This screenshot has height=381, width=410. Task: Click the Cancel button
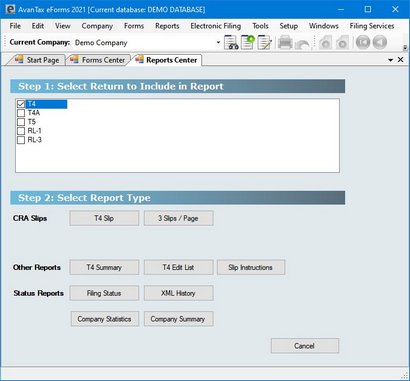point(305,346)
